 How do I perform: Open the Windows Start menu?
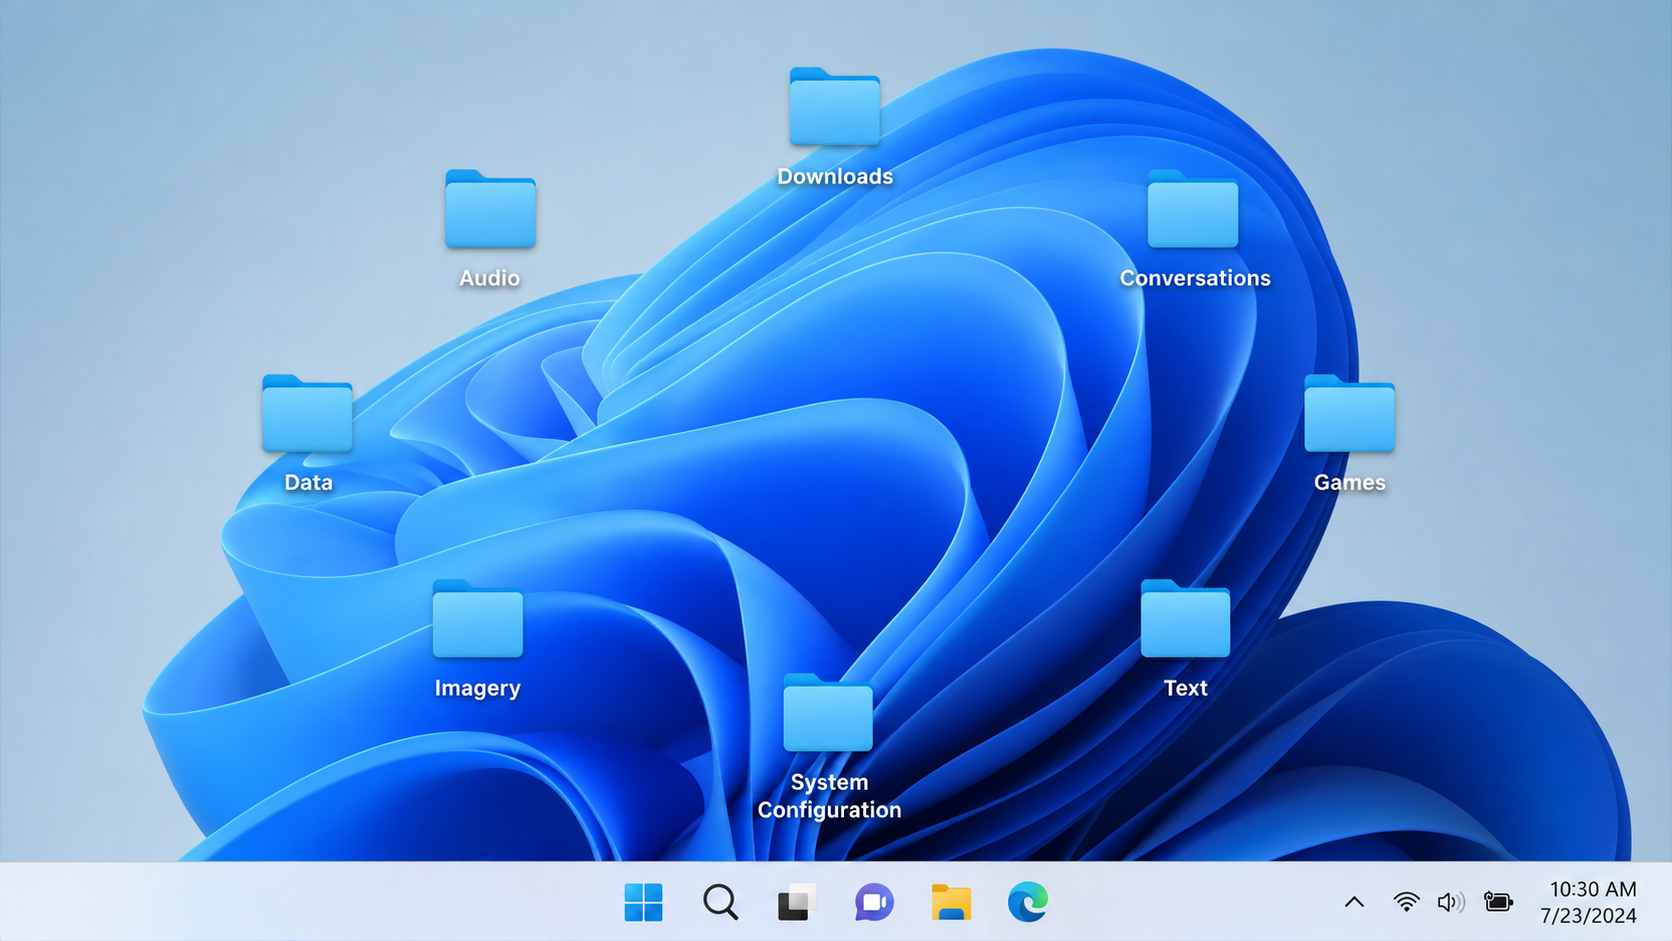643,902
